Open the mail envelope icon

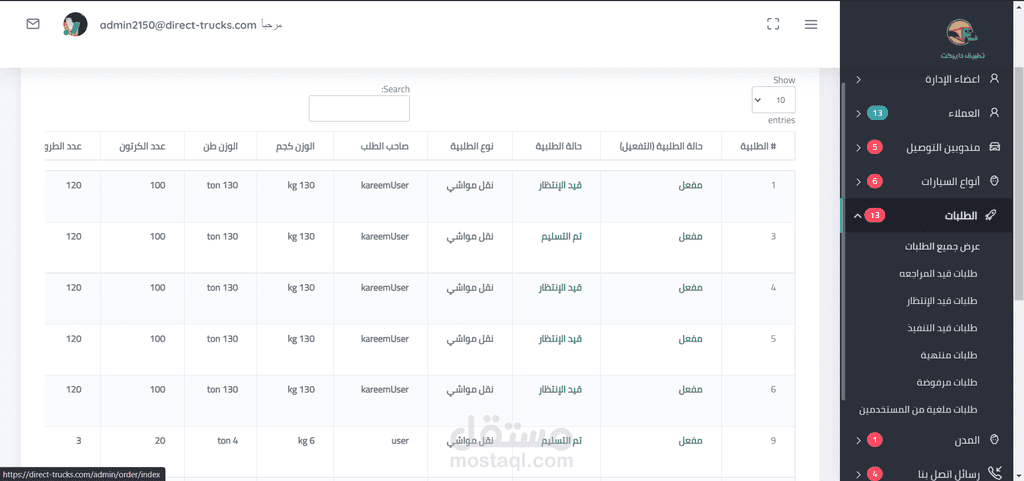point(33,24)
